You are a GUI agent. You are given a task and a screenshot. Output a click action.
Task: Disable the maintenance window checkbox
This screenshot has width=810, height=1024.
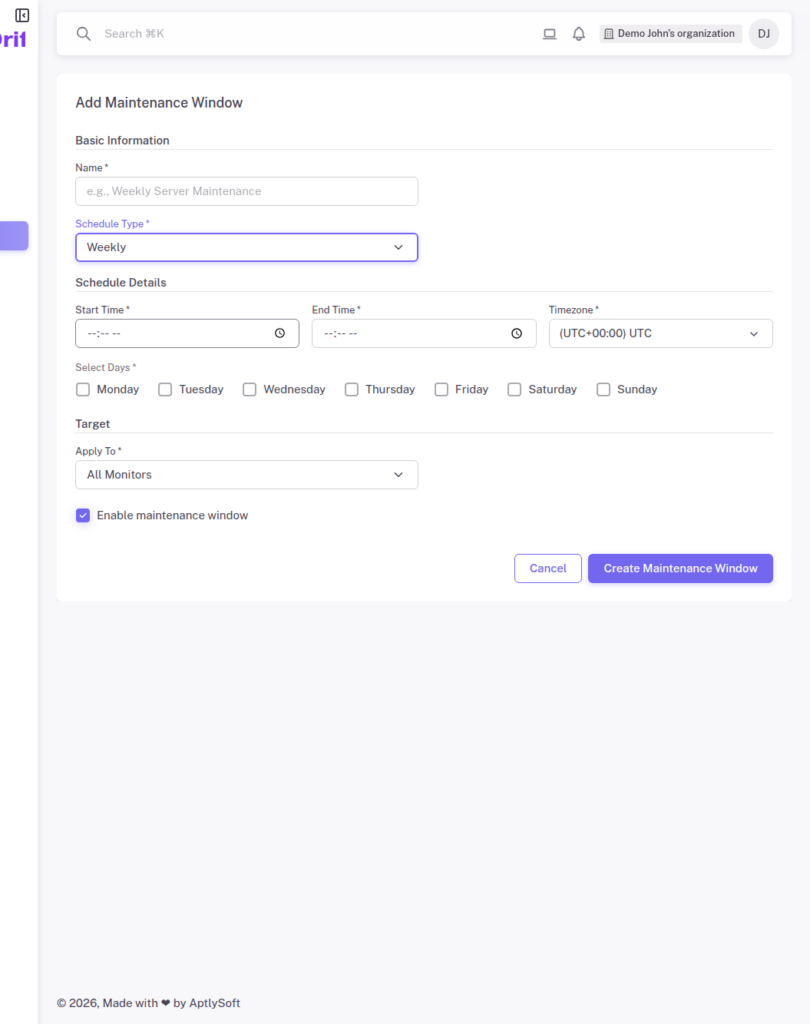[83, 515]
